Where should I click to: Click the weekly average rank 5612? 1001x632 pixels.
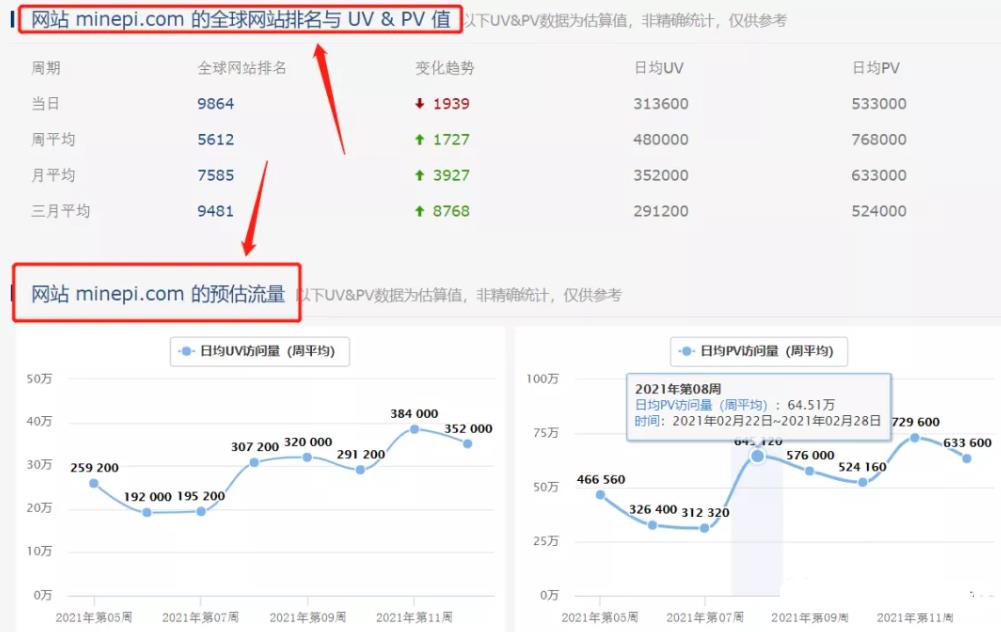click(x=215, y=139)
